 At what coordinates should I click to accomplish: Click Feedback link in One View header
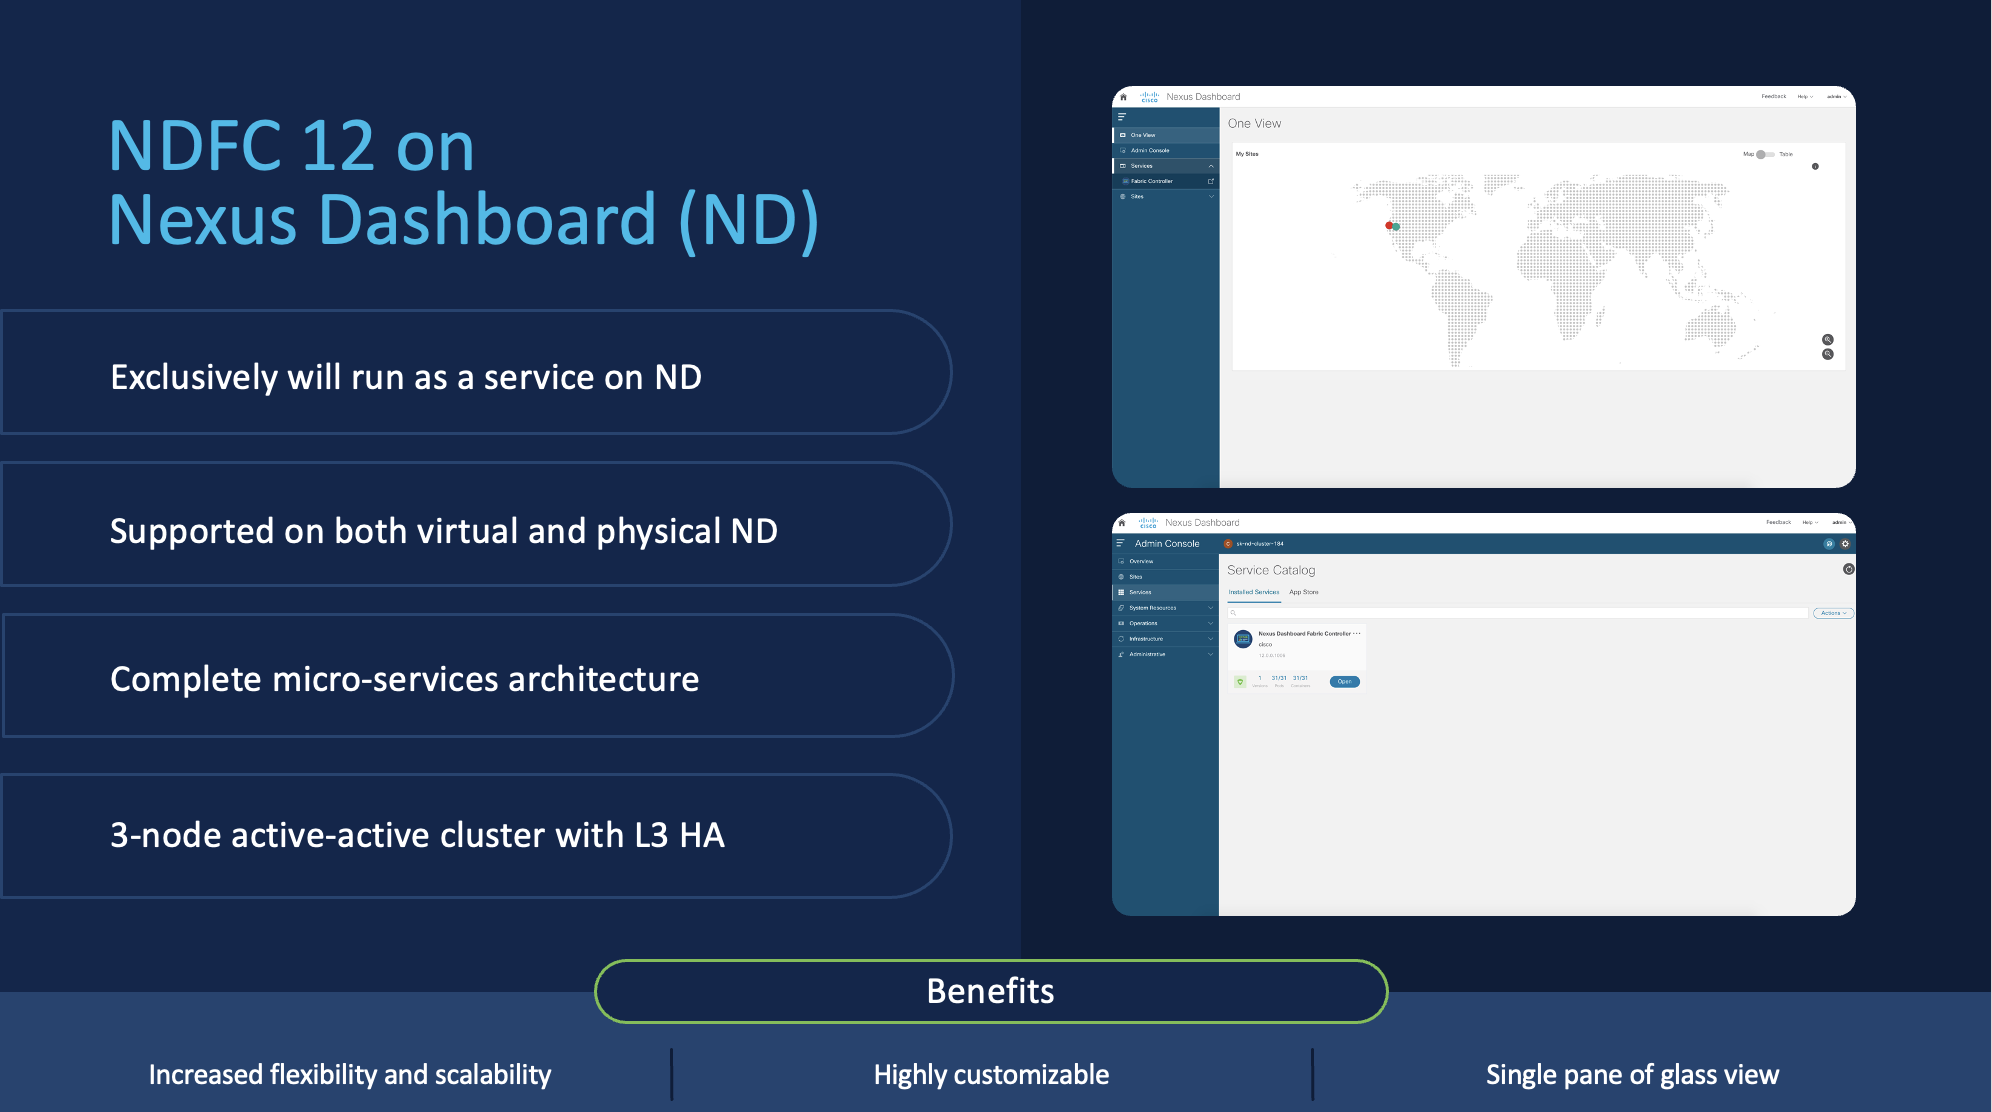pos(1773,97)
